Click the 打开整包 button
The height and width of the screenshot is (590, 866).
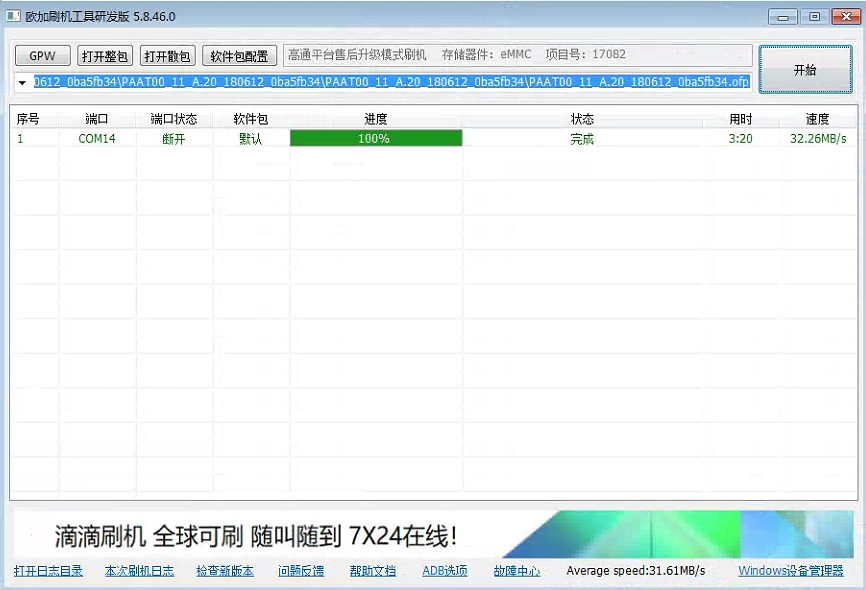click(105, 56)
